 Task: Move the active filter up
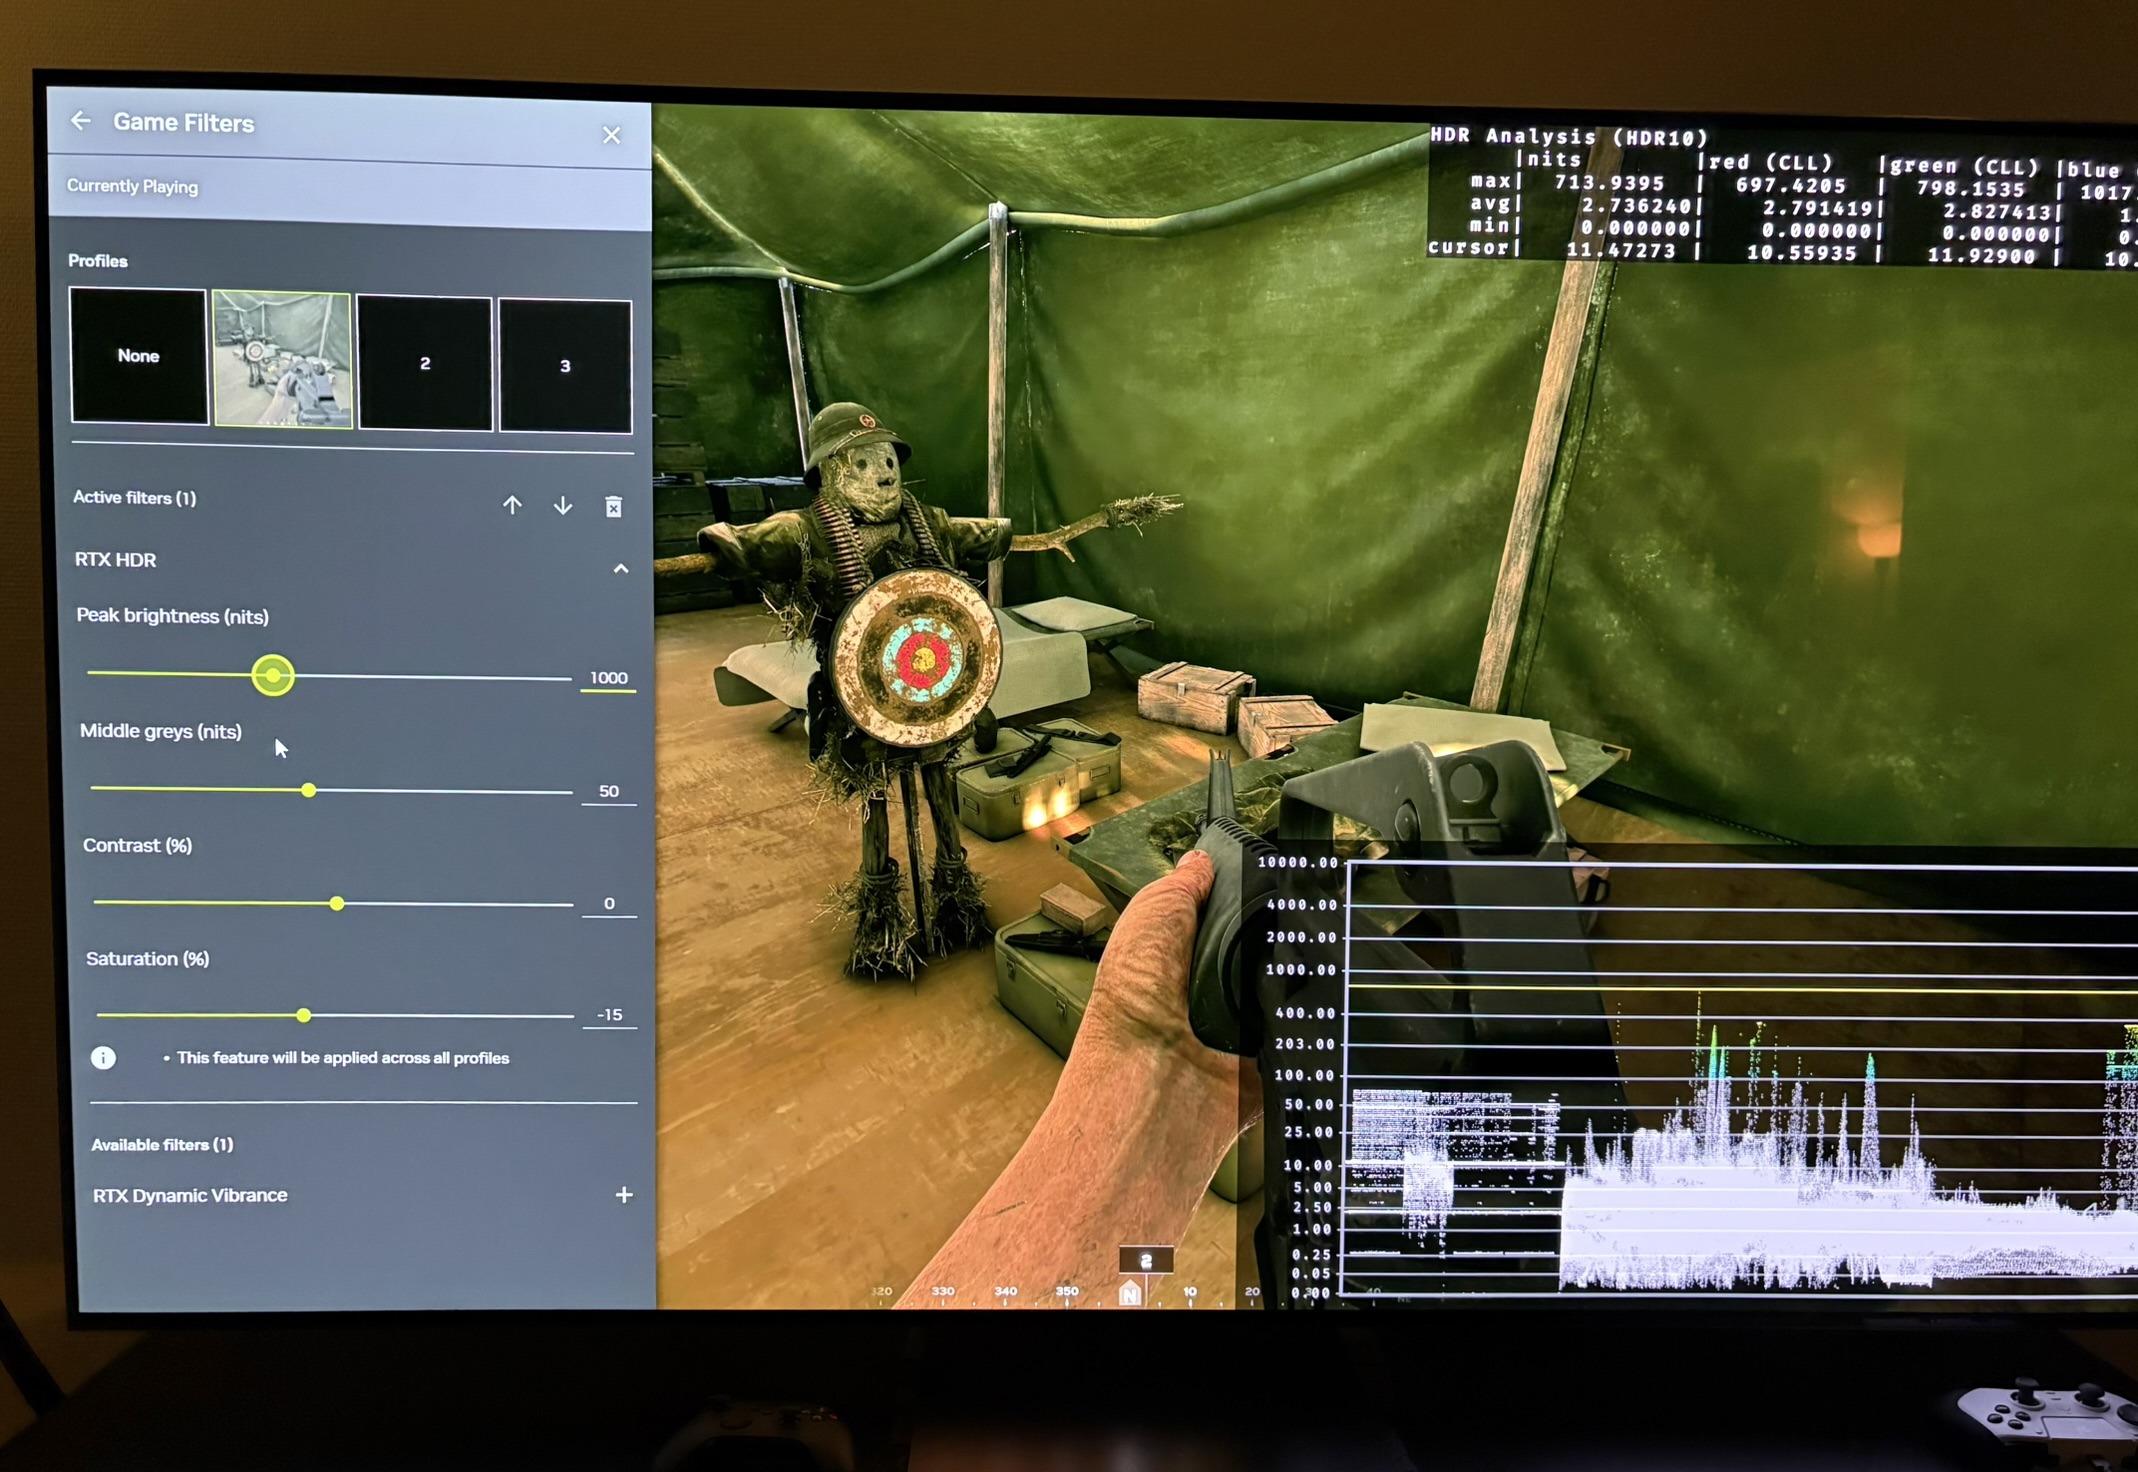[x=512, y=505]
